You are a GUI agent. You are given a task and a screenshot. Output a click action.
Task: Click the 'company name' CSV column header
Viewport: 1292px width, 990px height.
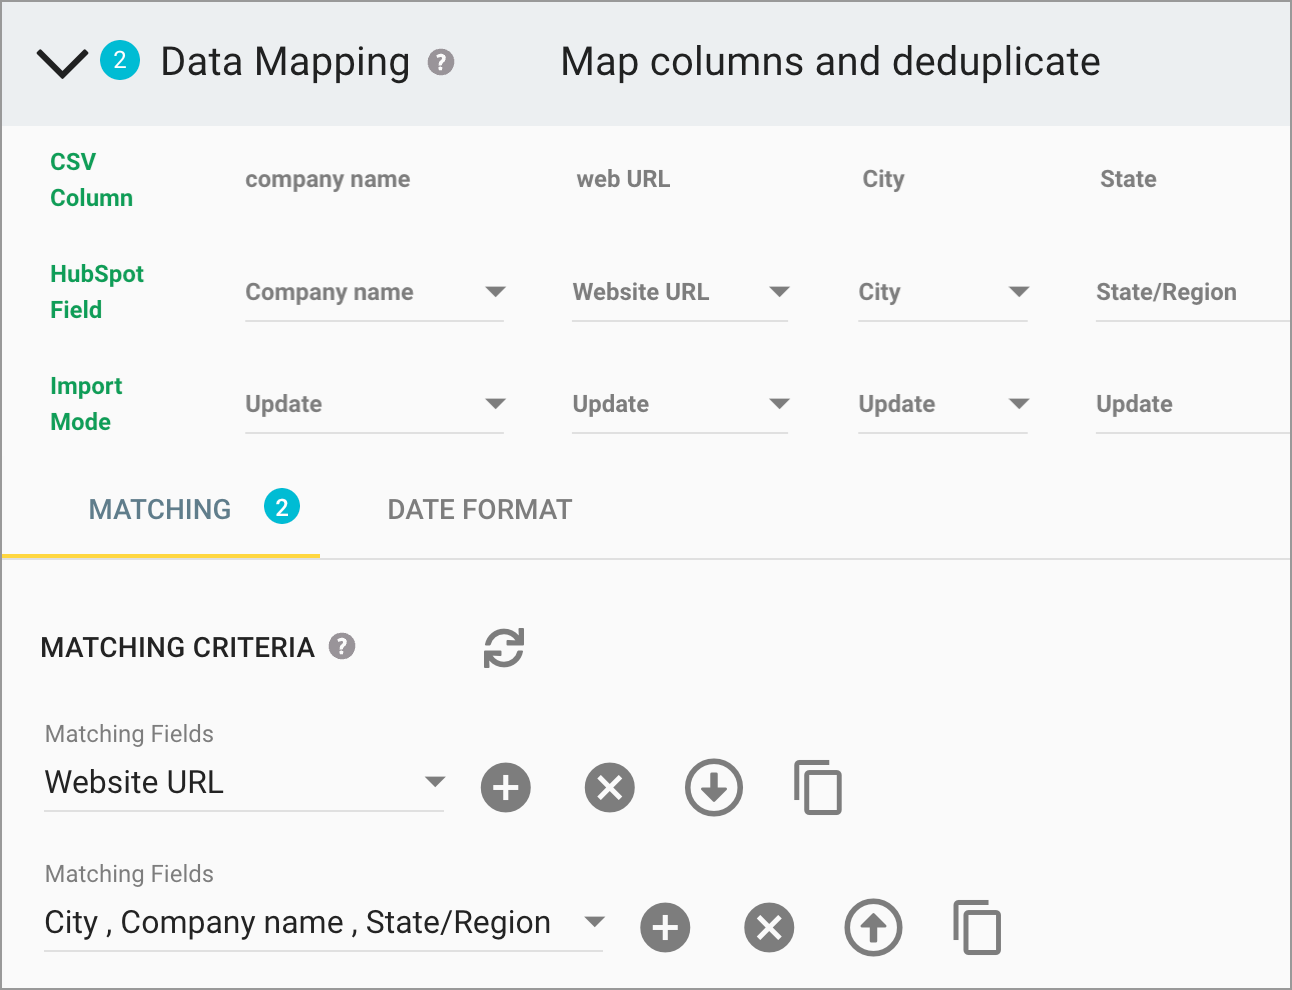328,179
